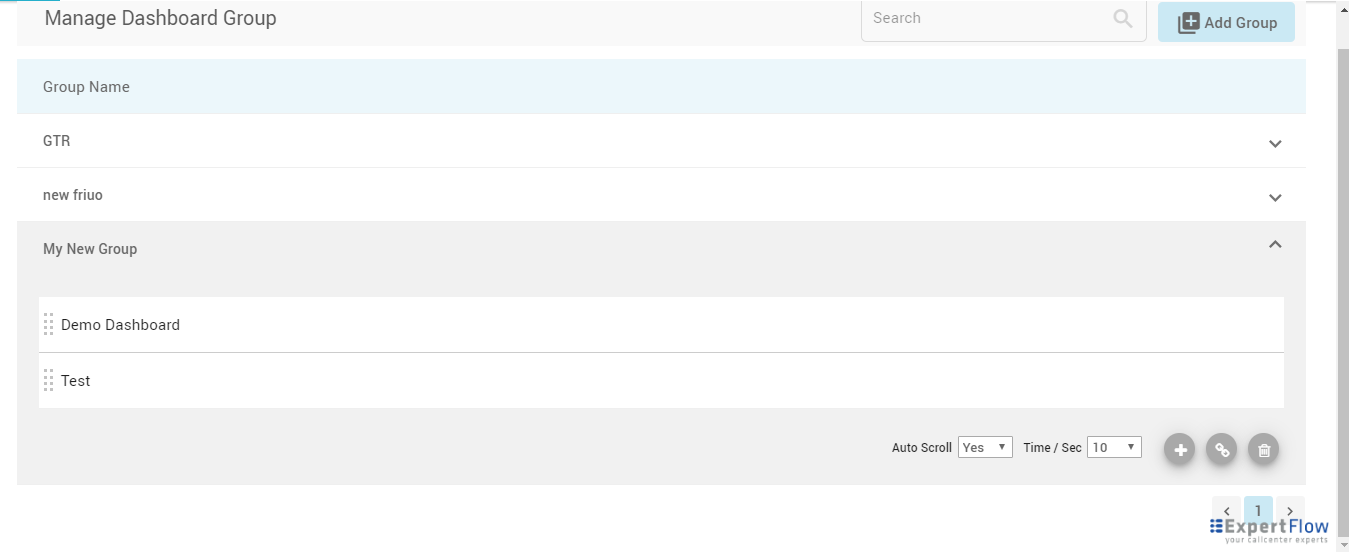Screen dimensions: 1349x552
Task: Click the link icon in My New Group
Action: pyautogui.click(x=1221, y=450)
